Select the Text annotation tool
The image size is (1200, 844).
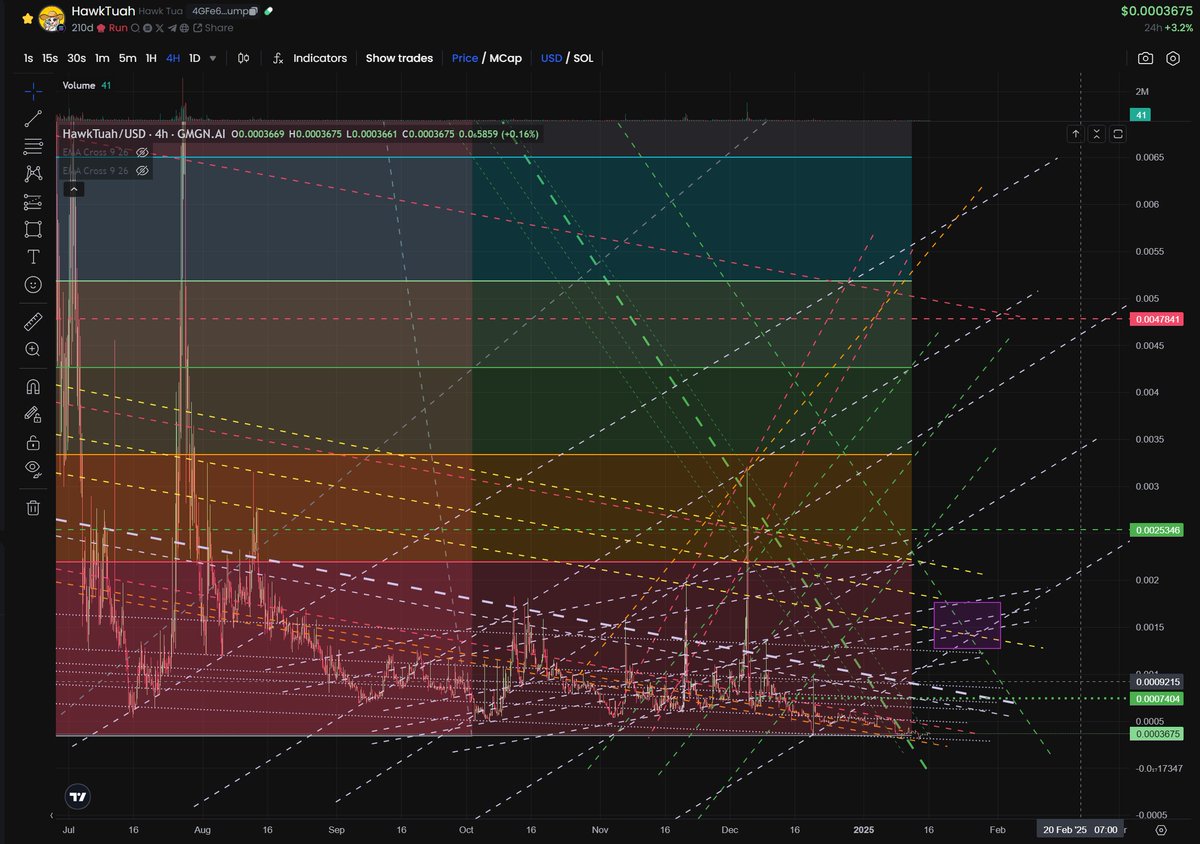pyautogui.click(x=33, y=257)
